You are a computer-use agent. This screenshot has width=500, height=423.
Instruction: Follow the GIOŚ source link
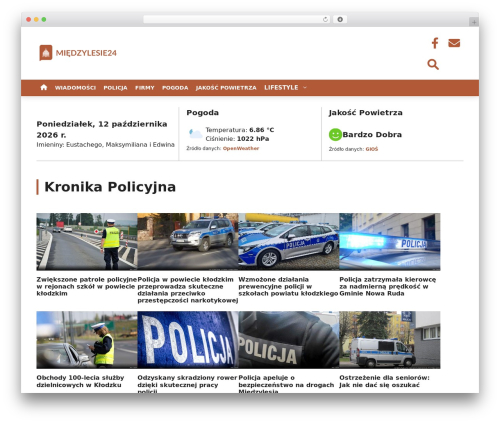[x=372, y=149]
